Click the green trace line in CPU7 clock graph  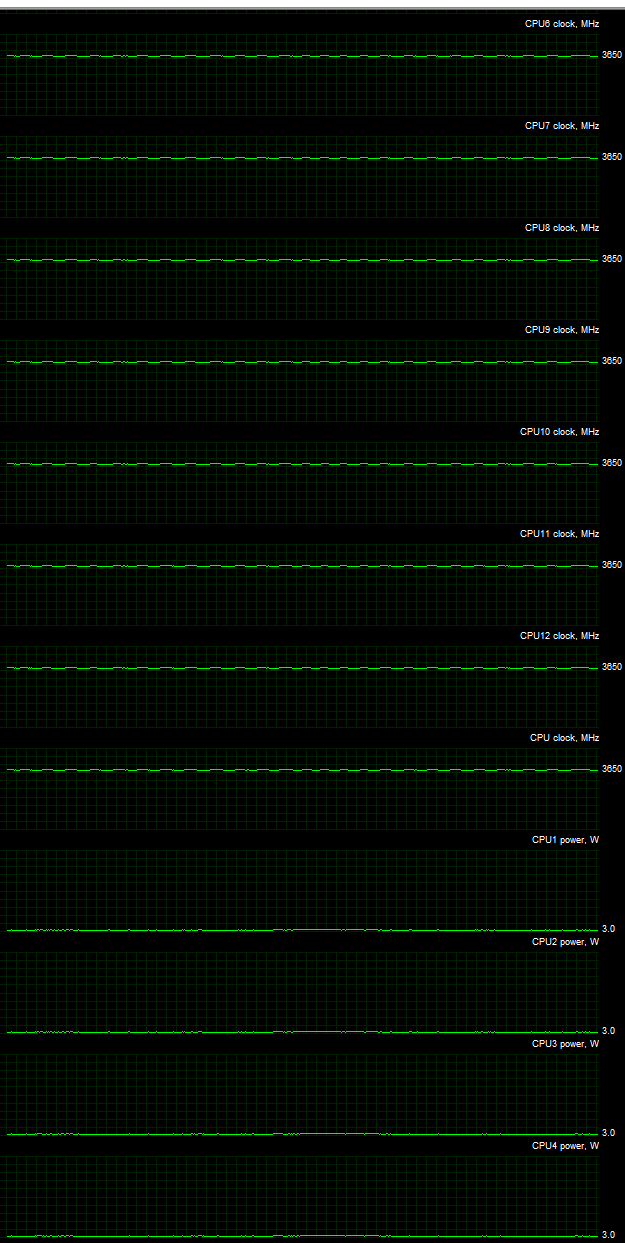point(300,158)
